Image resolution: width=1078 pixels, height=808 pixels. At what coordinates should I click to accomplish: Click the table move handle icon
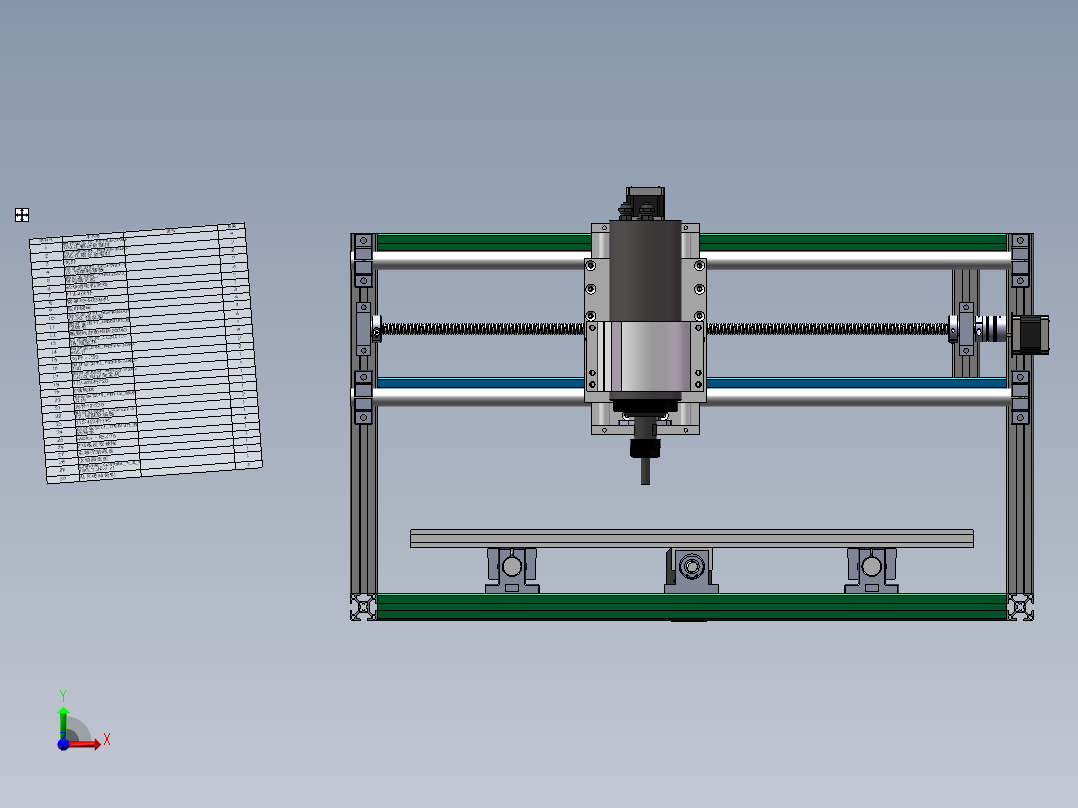(22, 215)
